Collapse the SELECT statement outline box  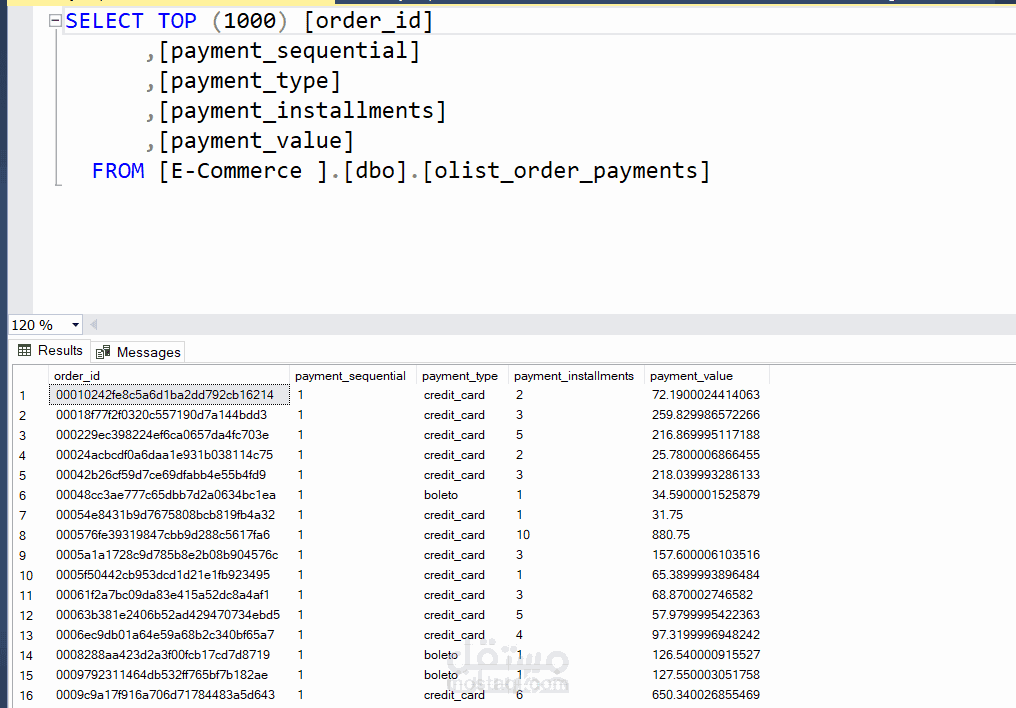[56, 21]
